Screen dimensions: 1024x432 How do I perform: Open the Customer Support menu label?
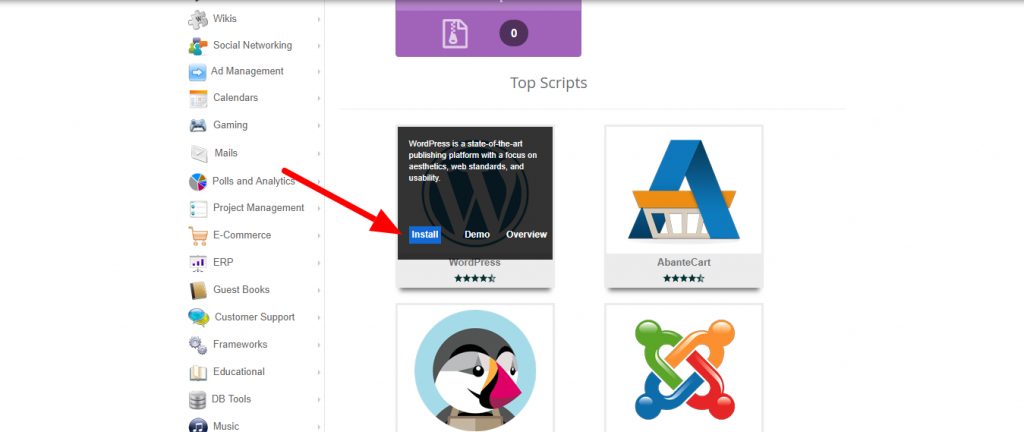pos(255,317)
